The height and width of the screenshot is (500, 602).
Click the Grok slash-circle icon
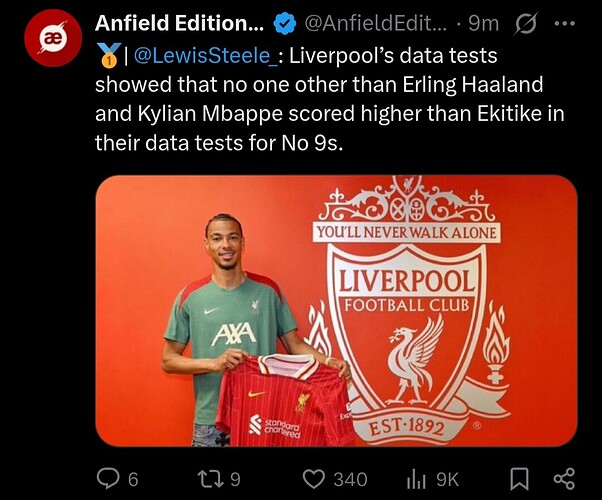coord(526,23)
